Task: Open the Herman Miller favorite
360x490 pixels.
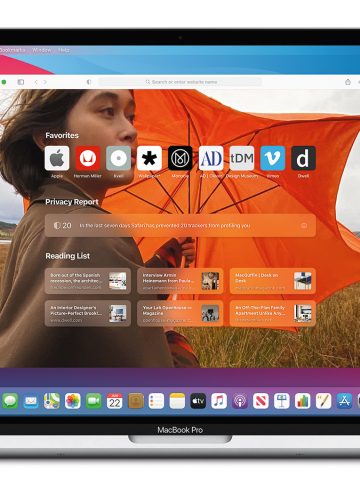Action: (88, 158)
